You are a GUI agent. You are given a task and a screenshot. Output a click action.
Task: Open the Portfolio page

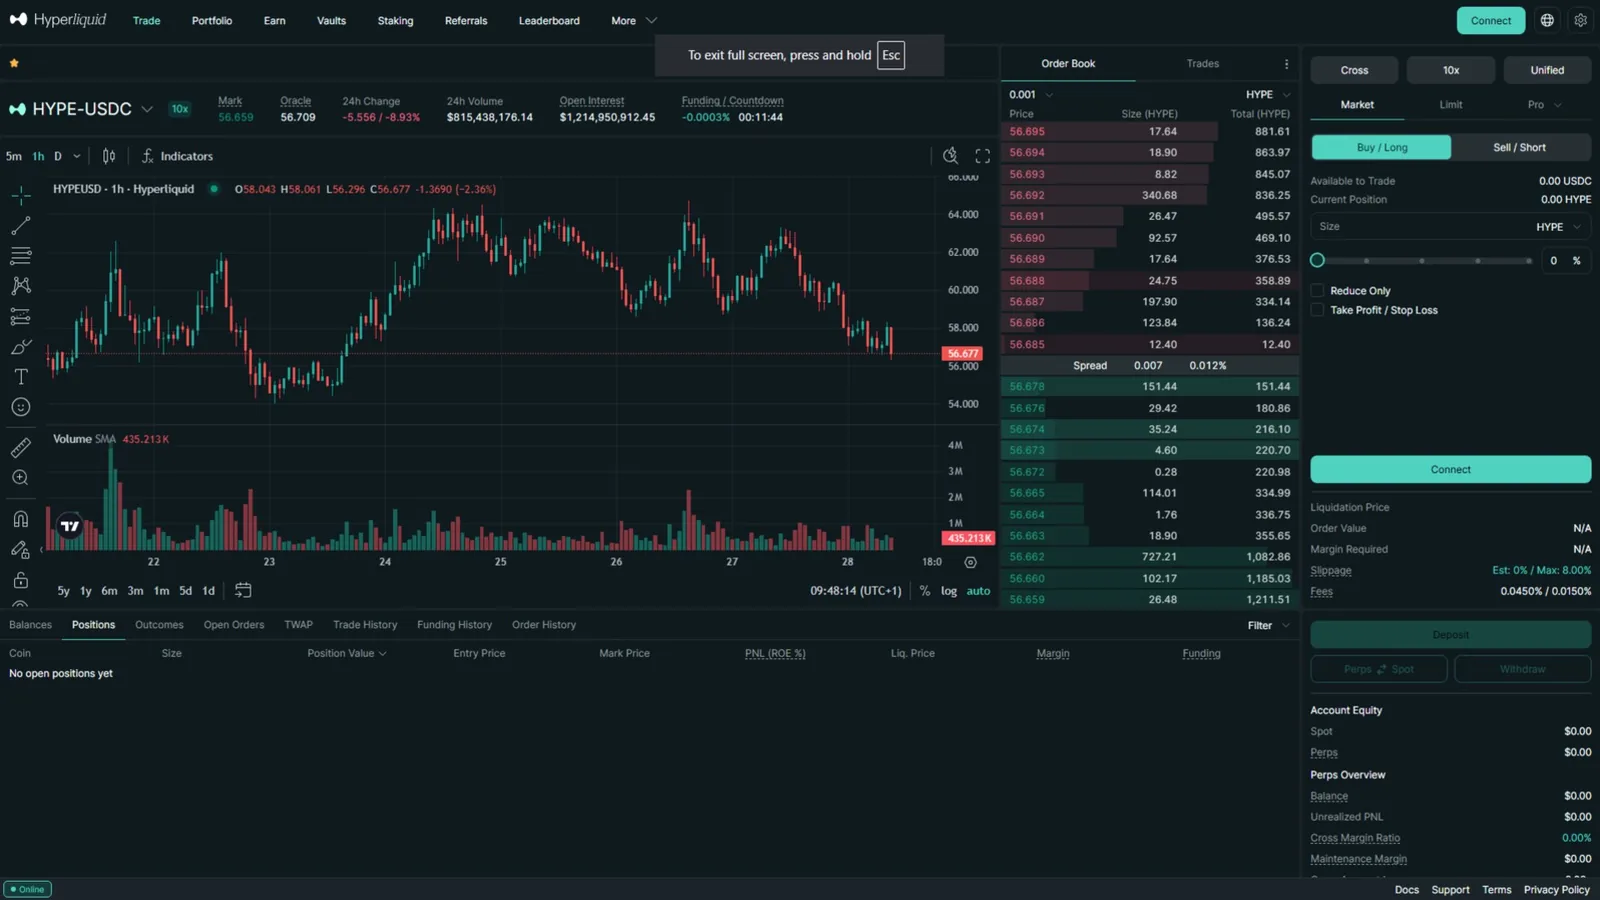[x=212, y=20]
